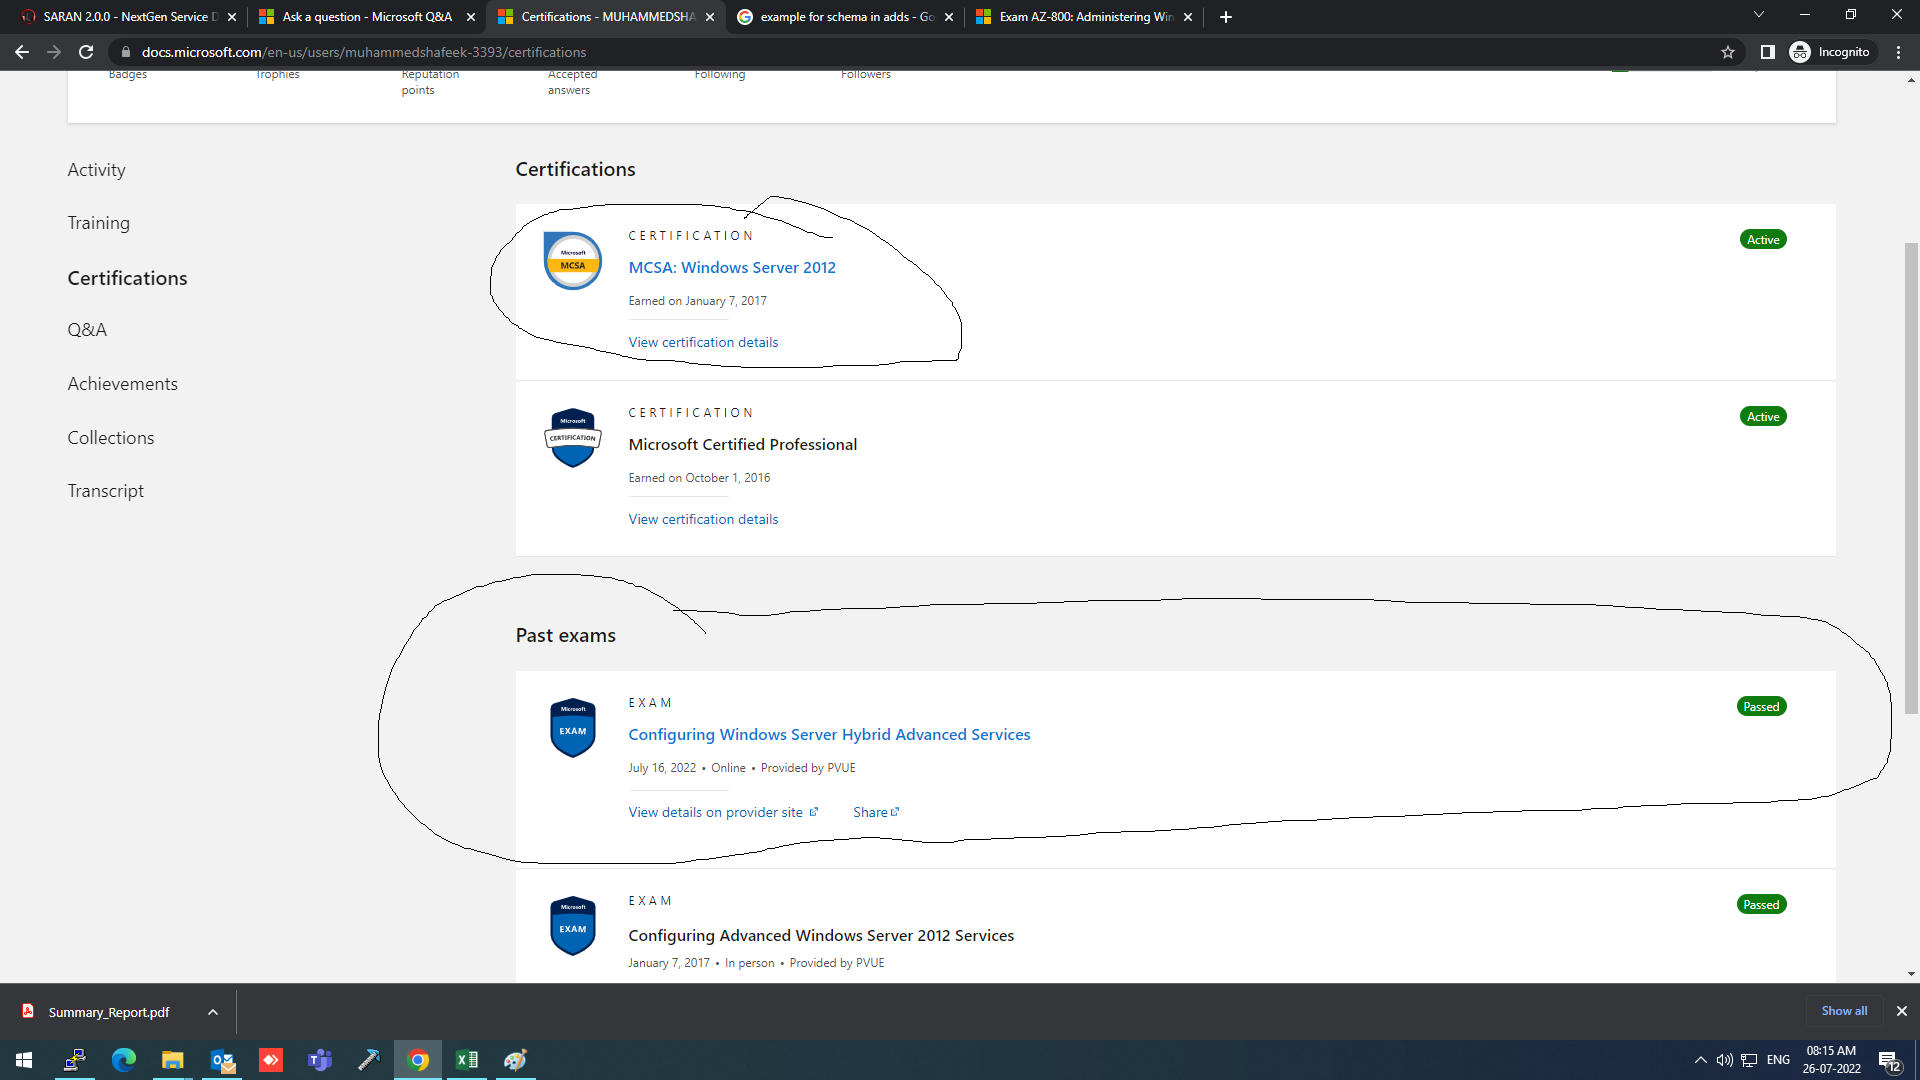Open the Chrome three-dot menu
1920x1080 pixels.
(x=1898, y=52)
